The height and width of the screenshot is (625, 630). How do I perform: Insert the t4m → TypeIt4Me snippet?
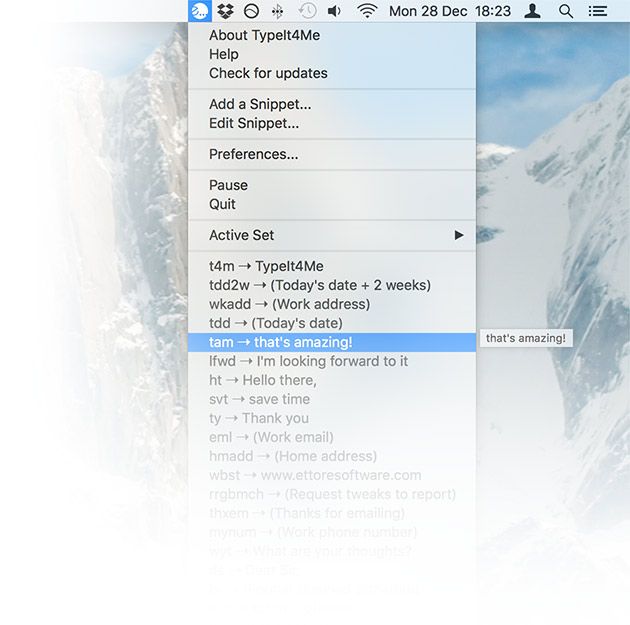pos(332,266)
